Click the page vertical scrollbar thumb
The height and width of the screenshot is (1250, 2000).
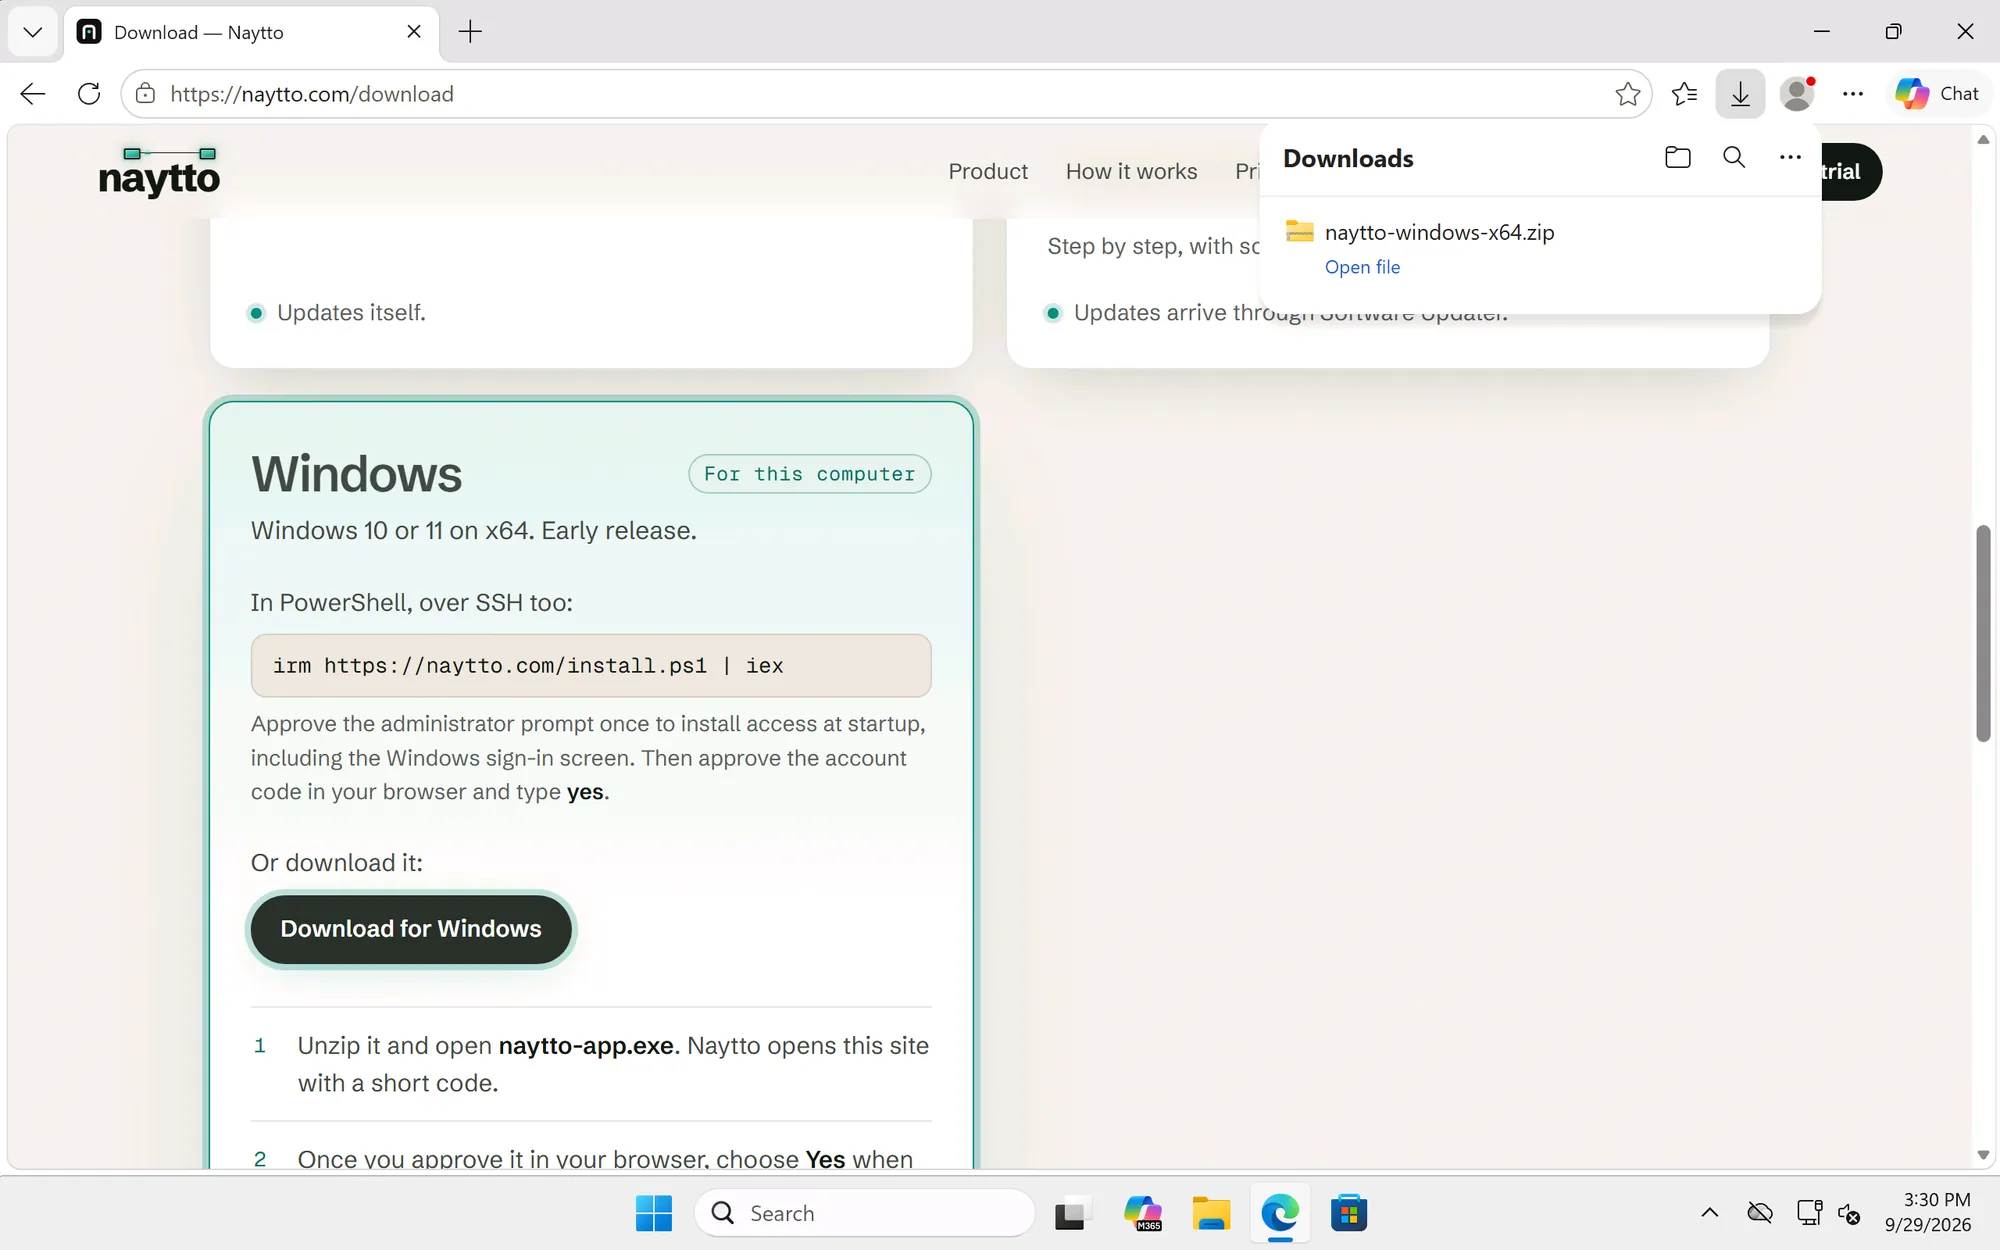(x=1983, y=633)
